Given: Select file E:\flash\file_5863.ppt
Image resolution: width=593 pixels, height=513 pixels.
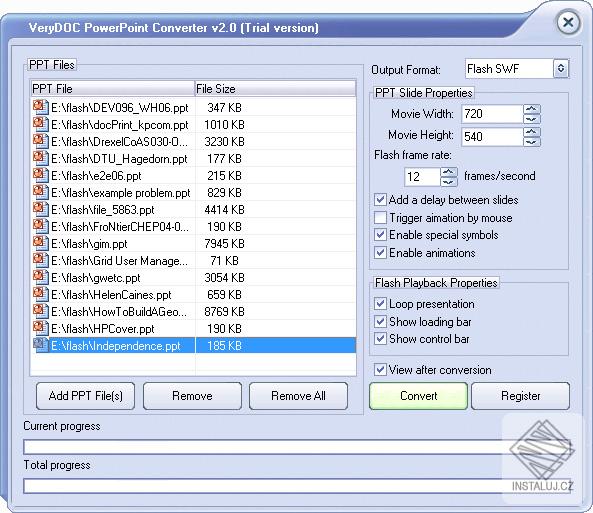Looking at the screenshot, I should pos(102,210).
